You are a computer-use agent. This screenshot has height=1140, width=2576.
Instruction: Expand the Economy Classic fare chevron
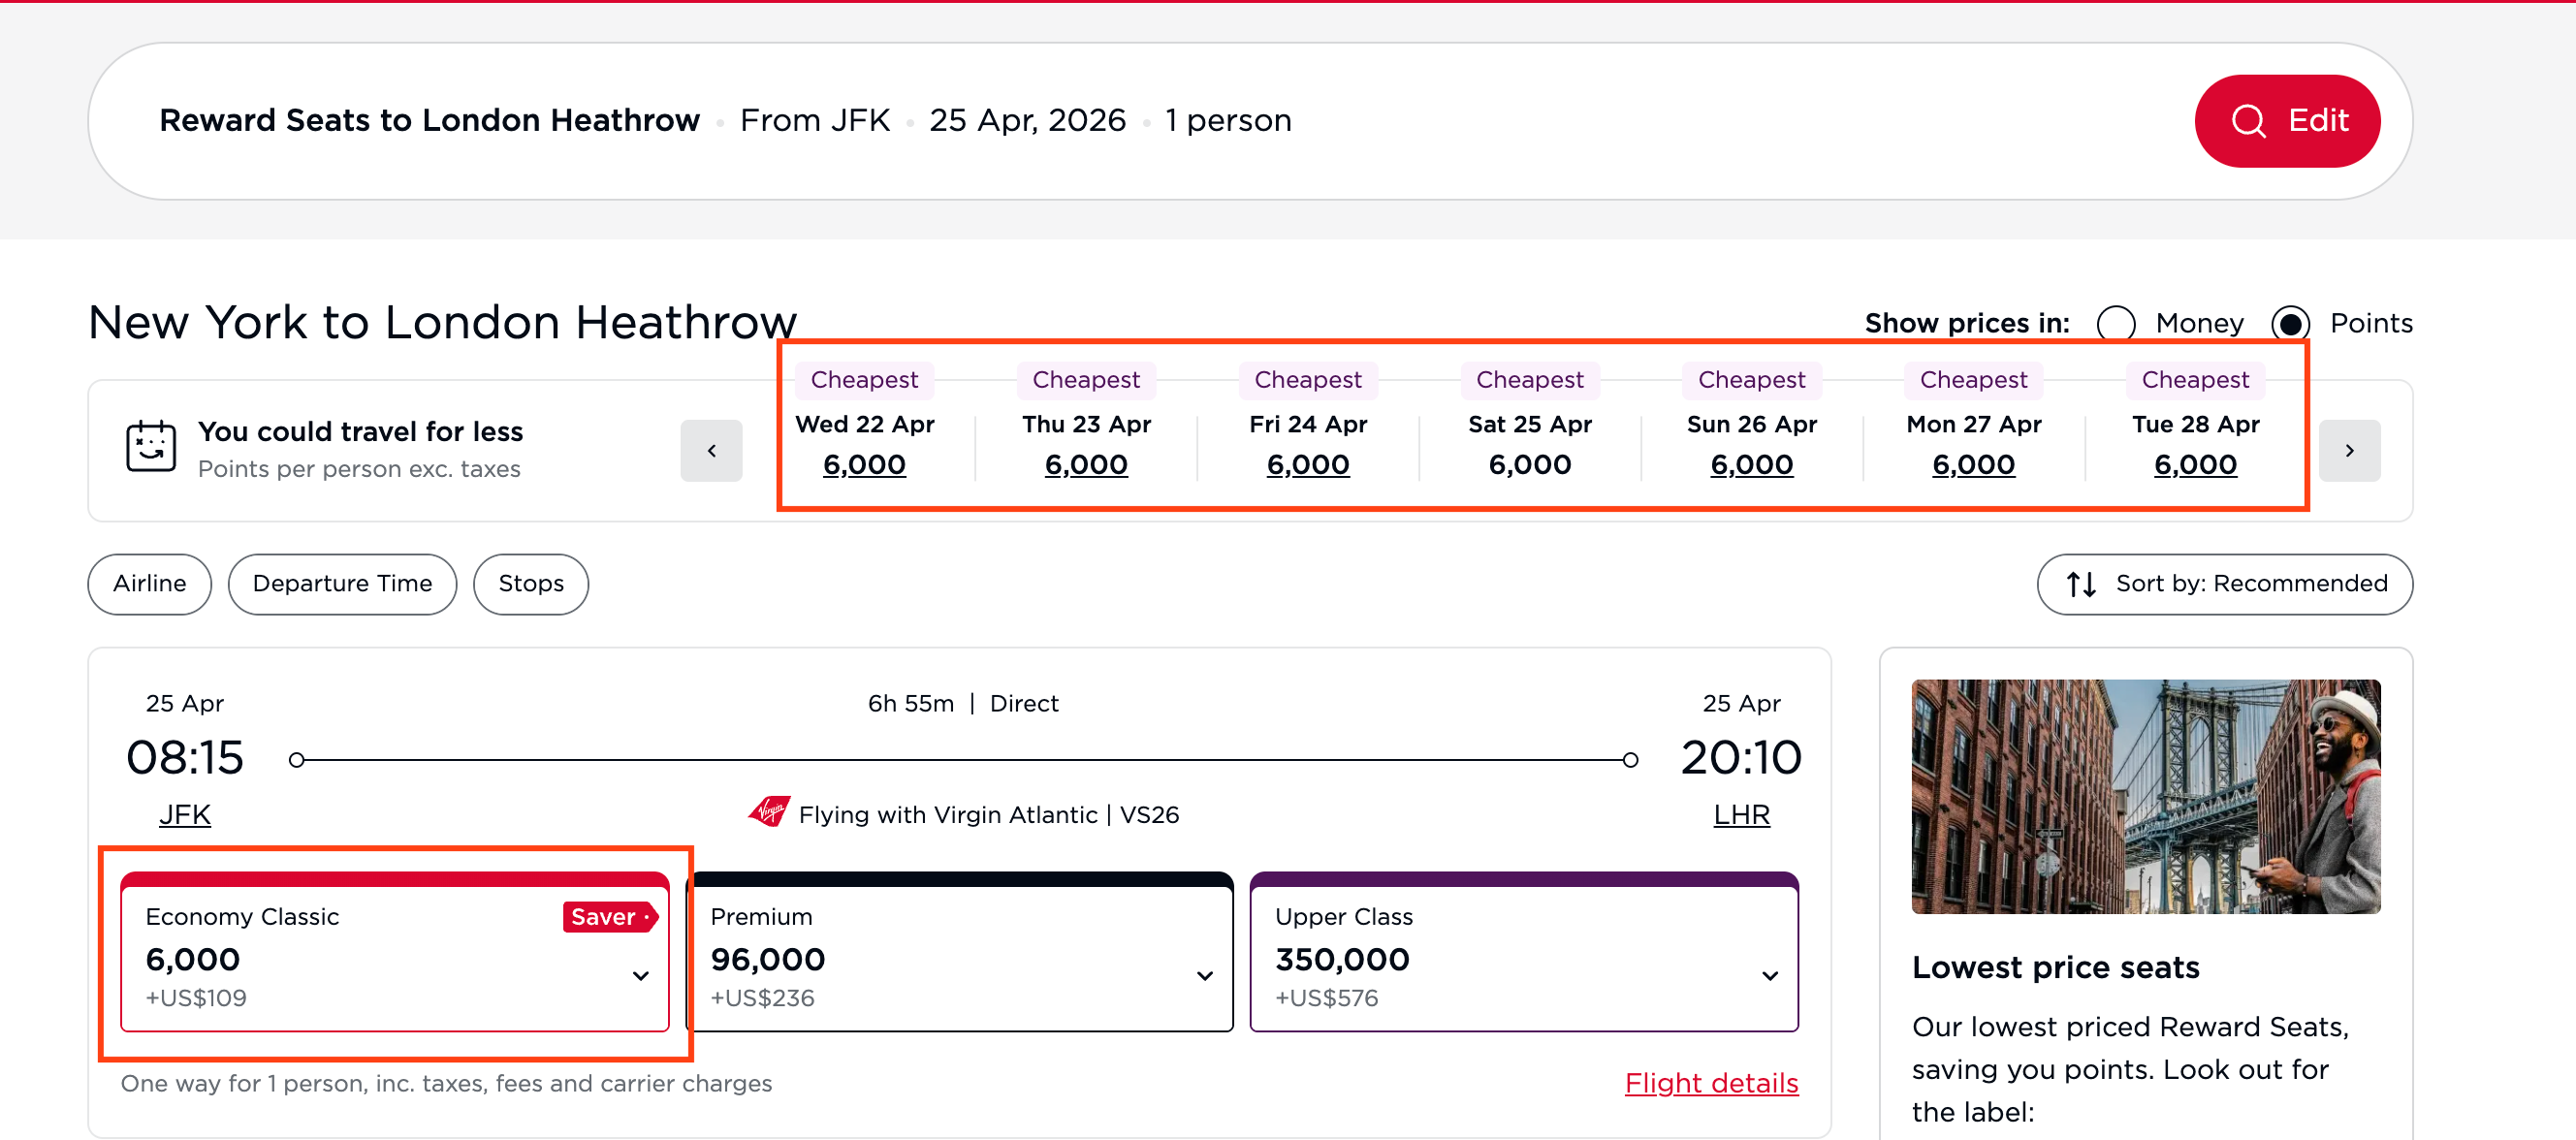[x=641, y=975]
